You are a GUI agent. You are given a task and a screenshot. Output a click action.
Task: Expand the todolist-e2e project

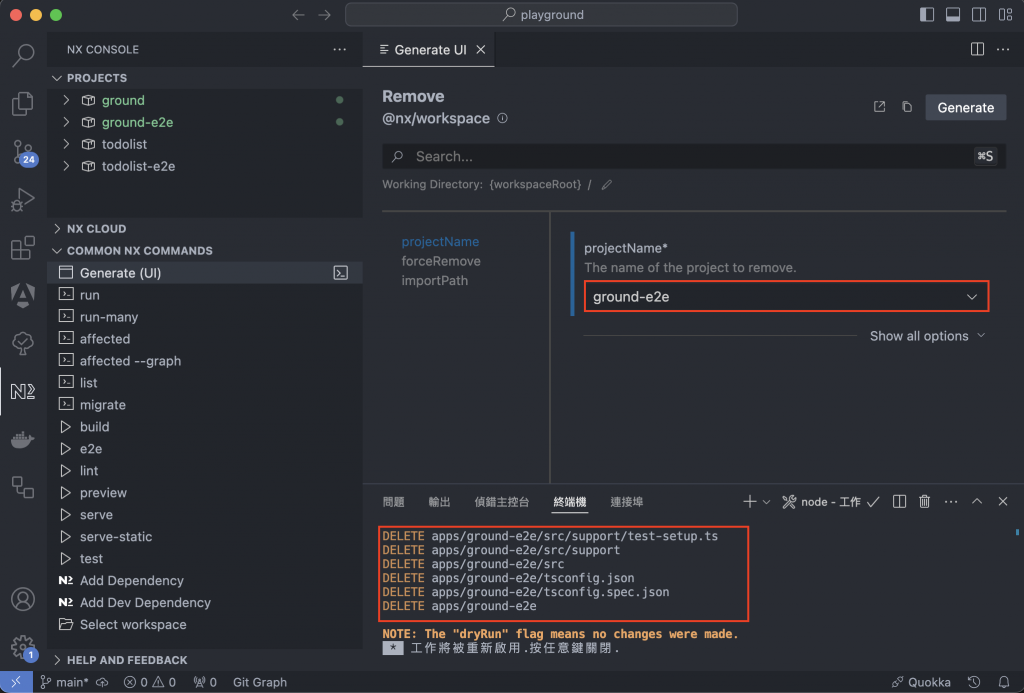pyautogui.click(x=66, y=166)
